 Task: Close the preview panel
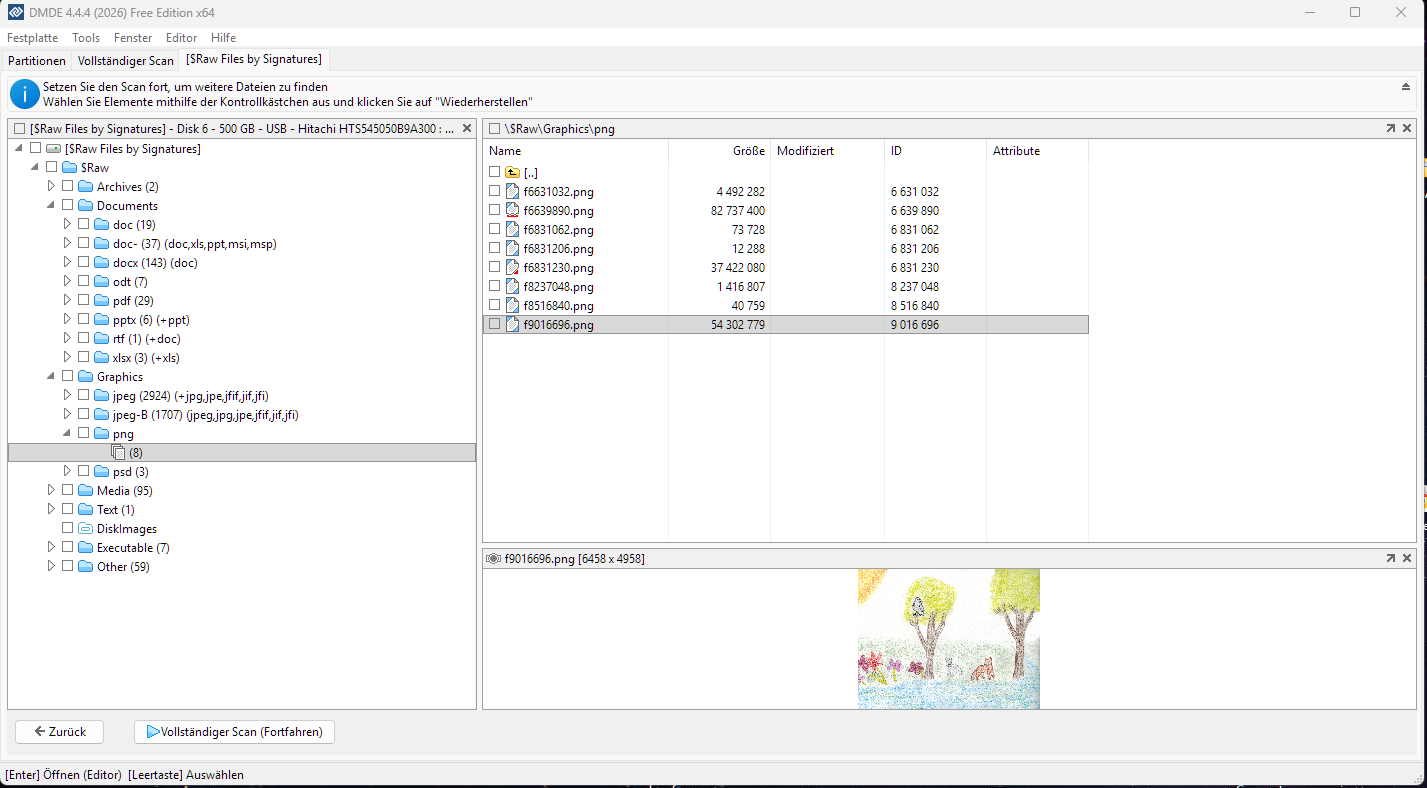click(x=1407, y=558)
